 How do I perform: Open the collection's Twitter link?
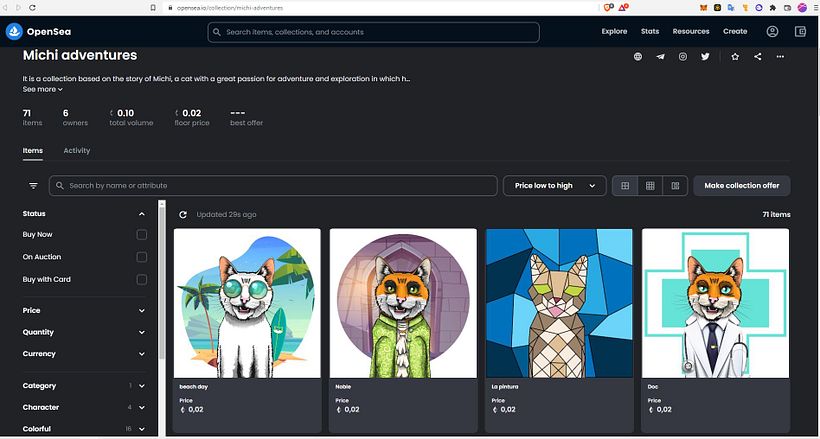point(705,57)
